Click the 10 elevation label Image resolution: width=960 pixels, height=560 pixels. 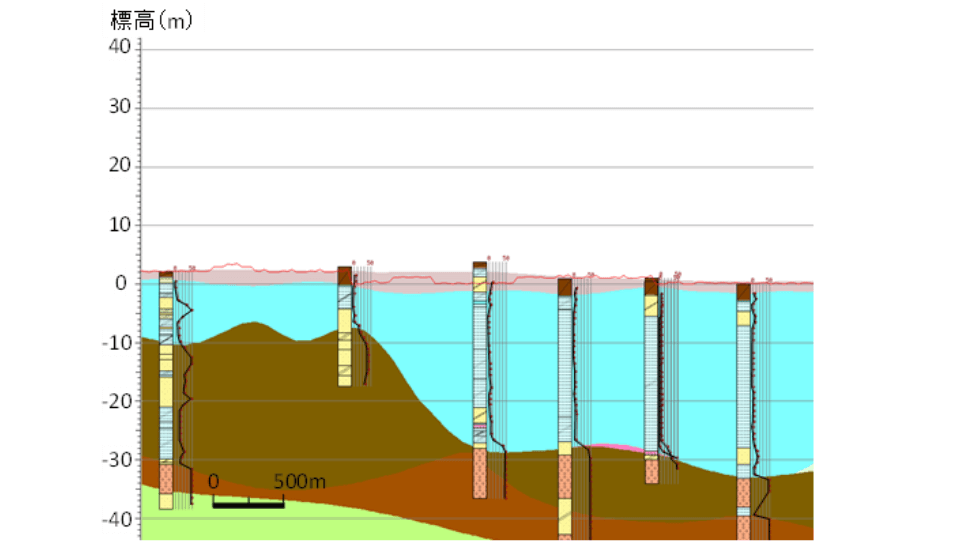click(119, 225)
